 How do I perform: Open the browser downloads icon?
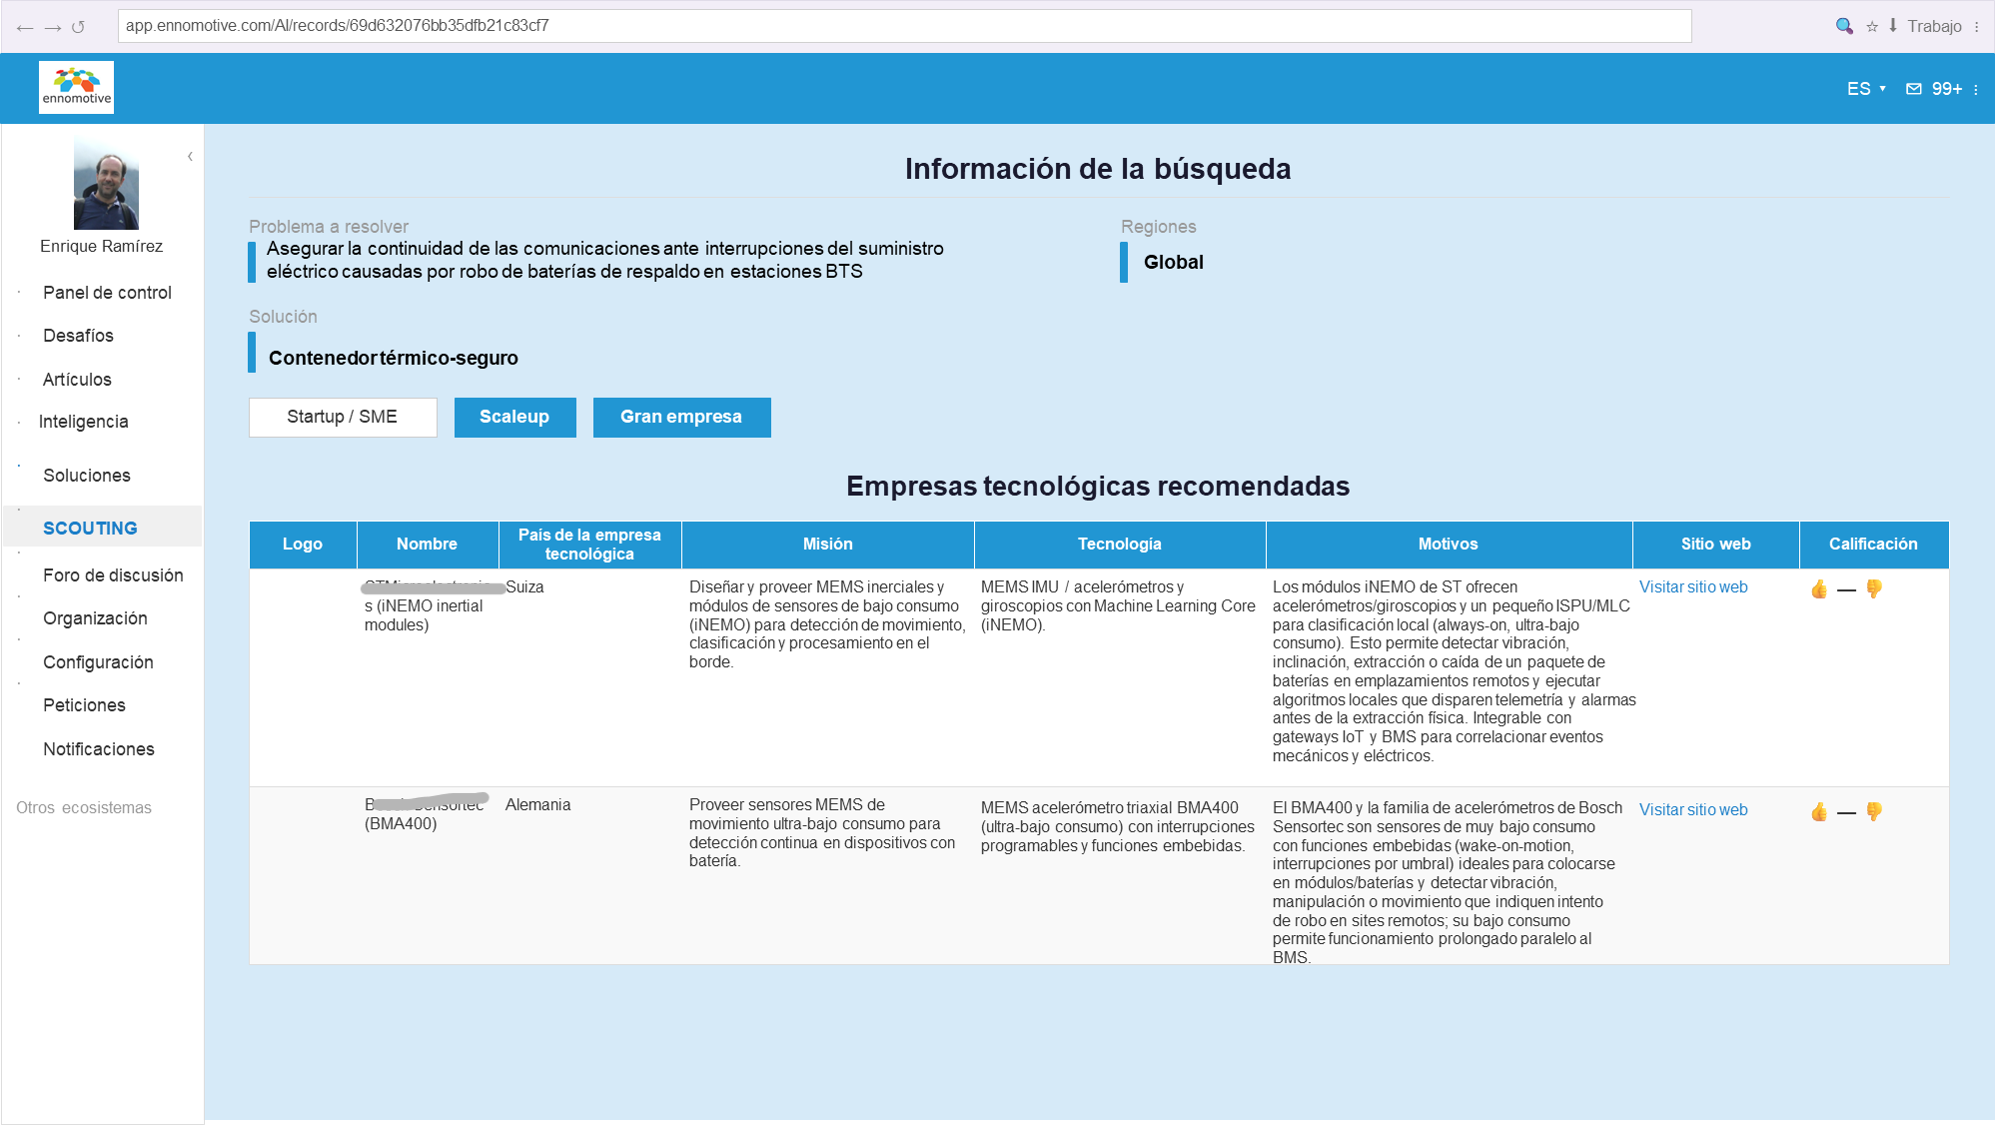pyautogui.click(x=1893, y=26)
